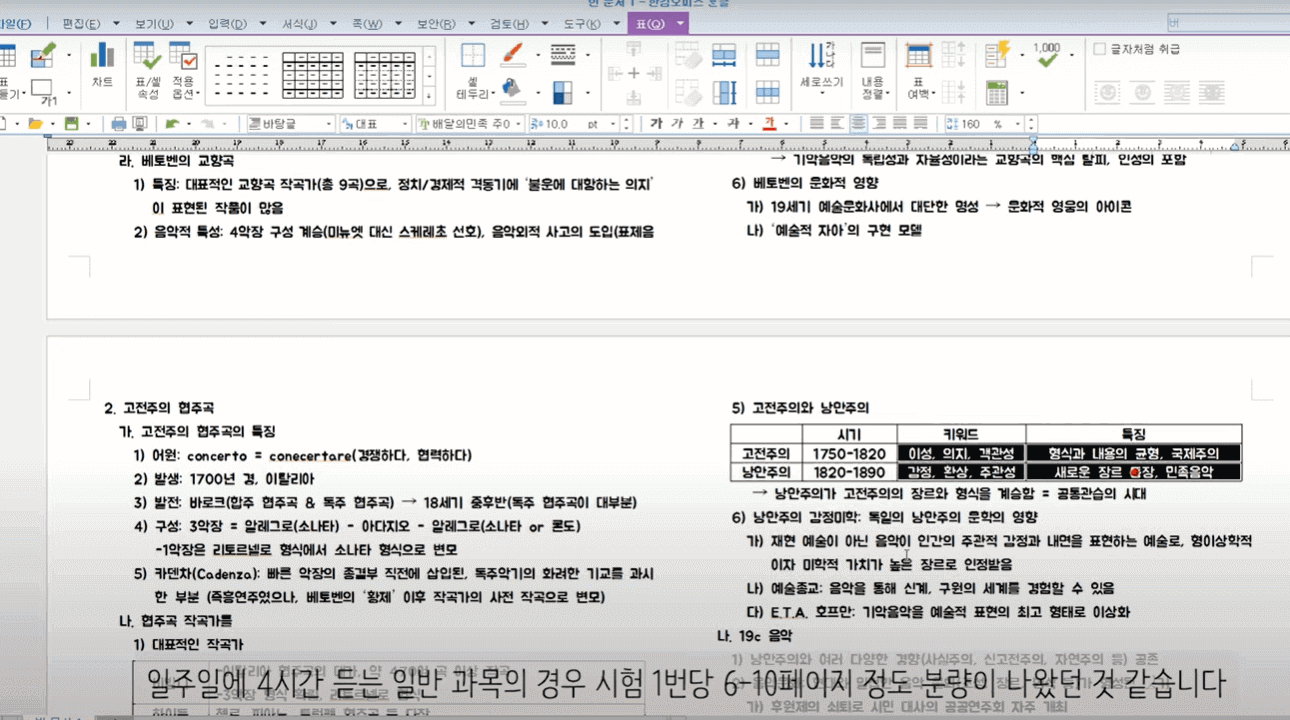Click the undo arrow icon
Image resolution: width=1290 pixels, height=720 pixels.
(172, 124)
